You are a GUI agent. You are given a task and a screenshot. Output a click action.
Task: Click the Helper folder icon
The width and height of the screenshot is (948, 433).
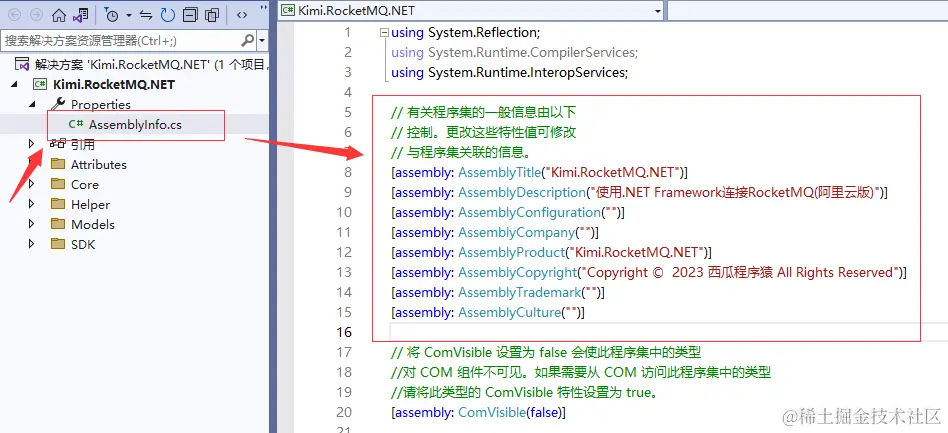(x=58, y=204)
